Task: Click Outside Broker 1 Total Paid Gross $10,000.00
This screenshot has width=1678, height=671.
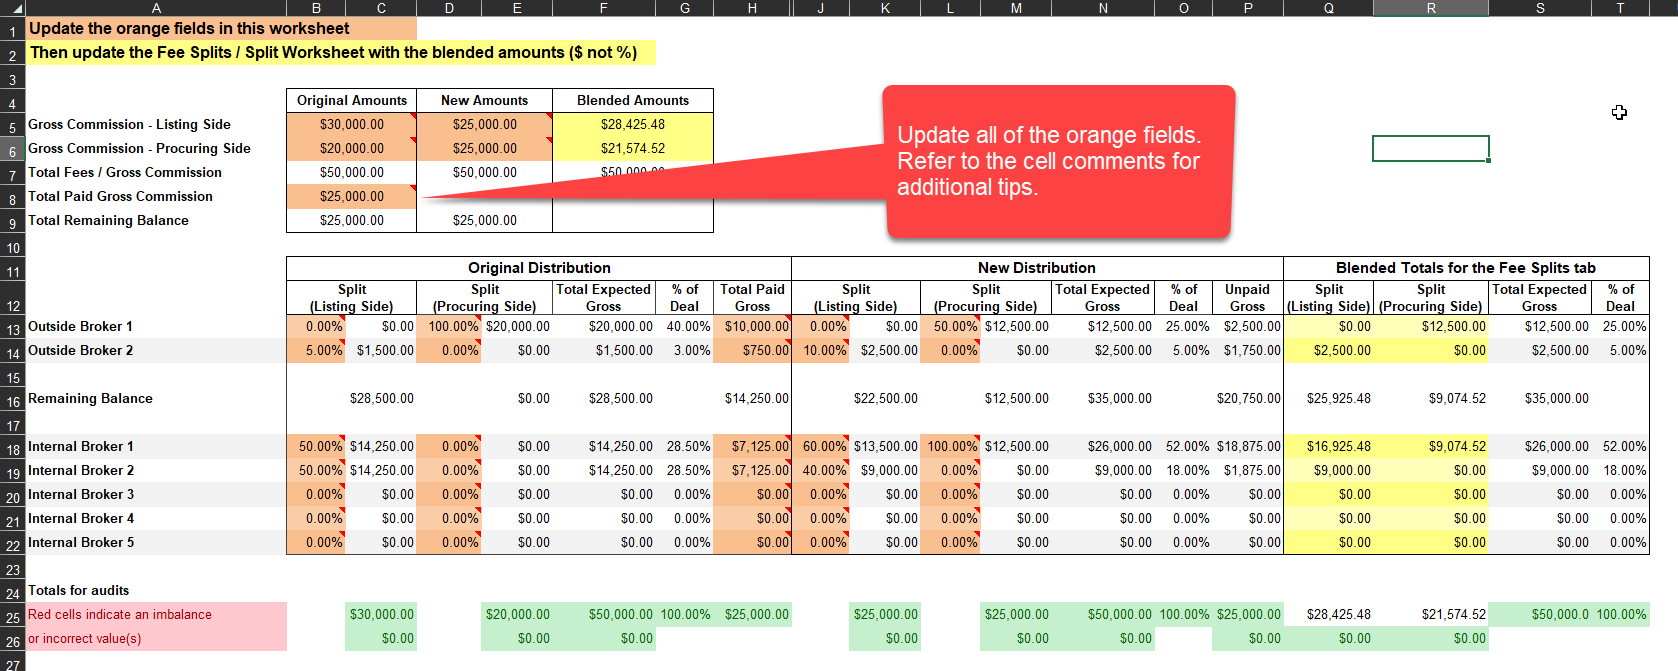Action: [754, 327]
